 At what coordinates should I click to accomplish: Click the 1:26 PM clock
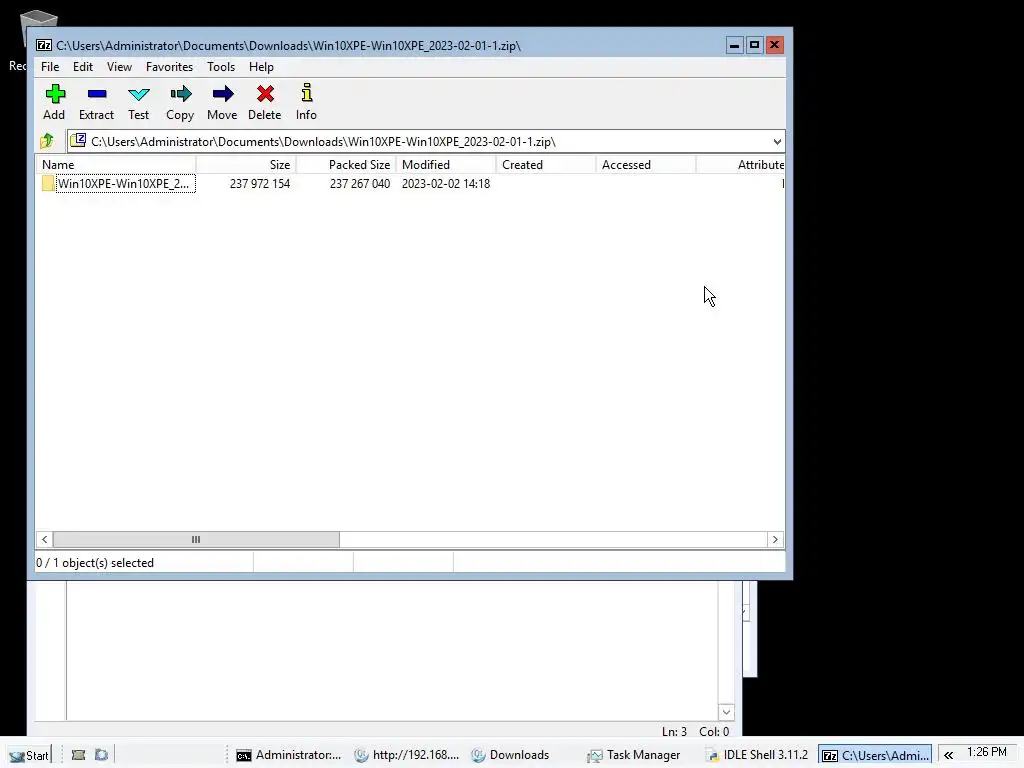pos(987,752)
